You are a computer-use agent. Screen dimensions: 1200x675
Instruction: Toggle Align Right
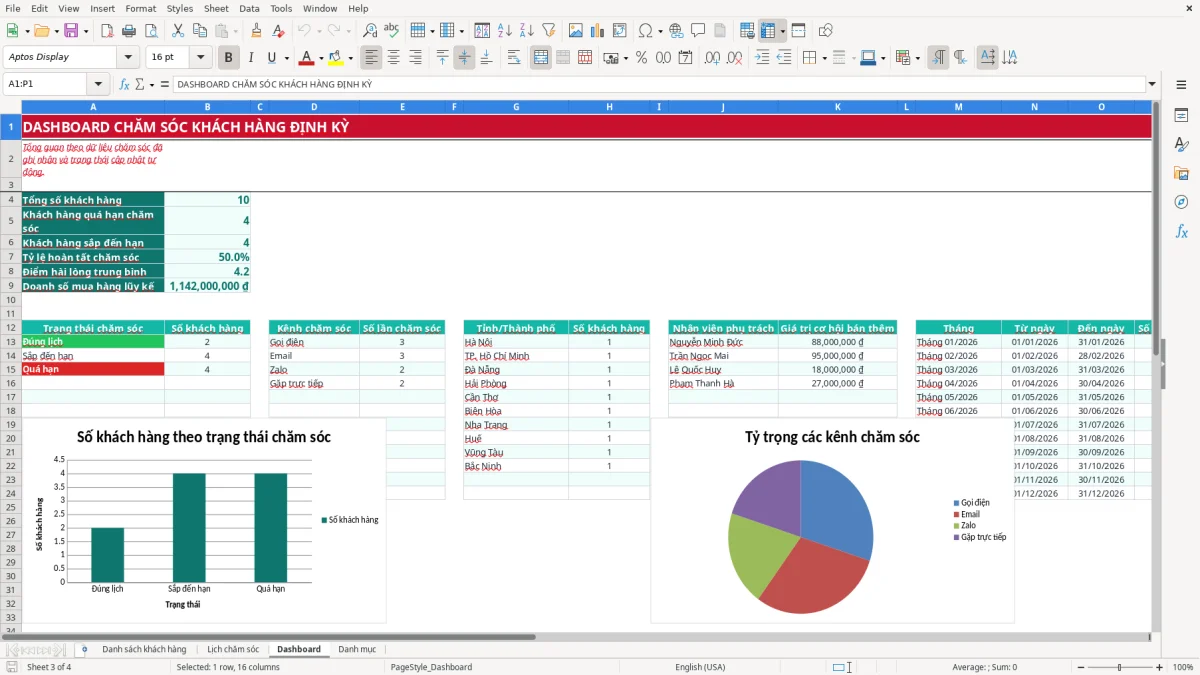tap(415, 57)
